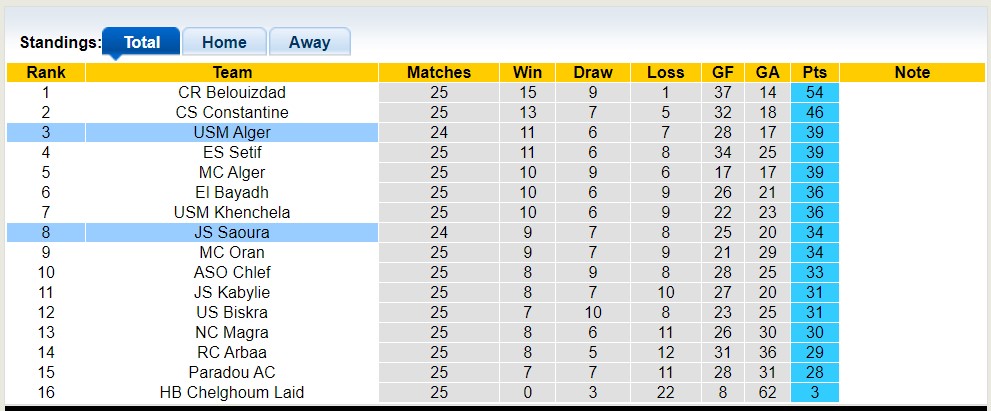Click the El Bayadh team name
The height and width of the screenshot is (411, 991).
(232, 192)
